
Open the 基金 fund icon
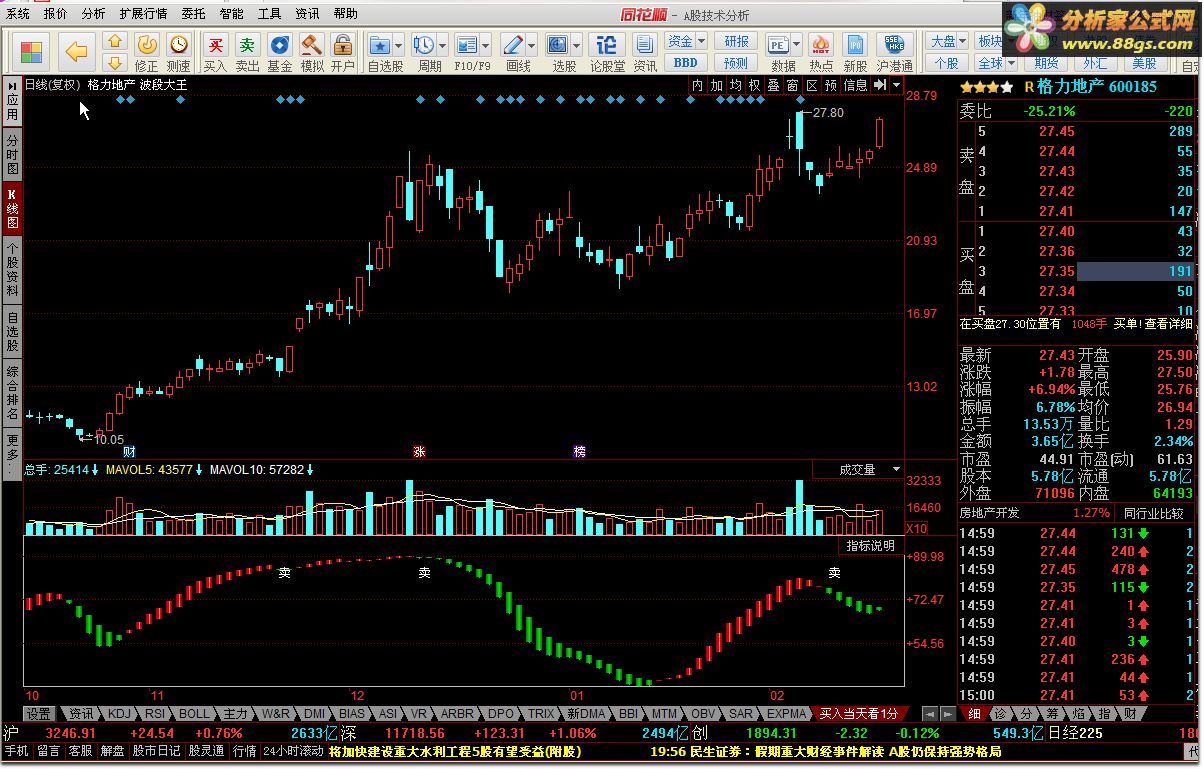pyautogui.click(x=279, y=53)
